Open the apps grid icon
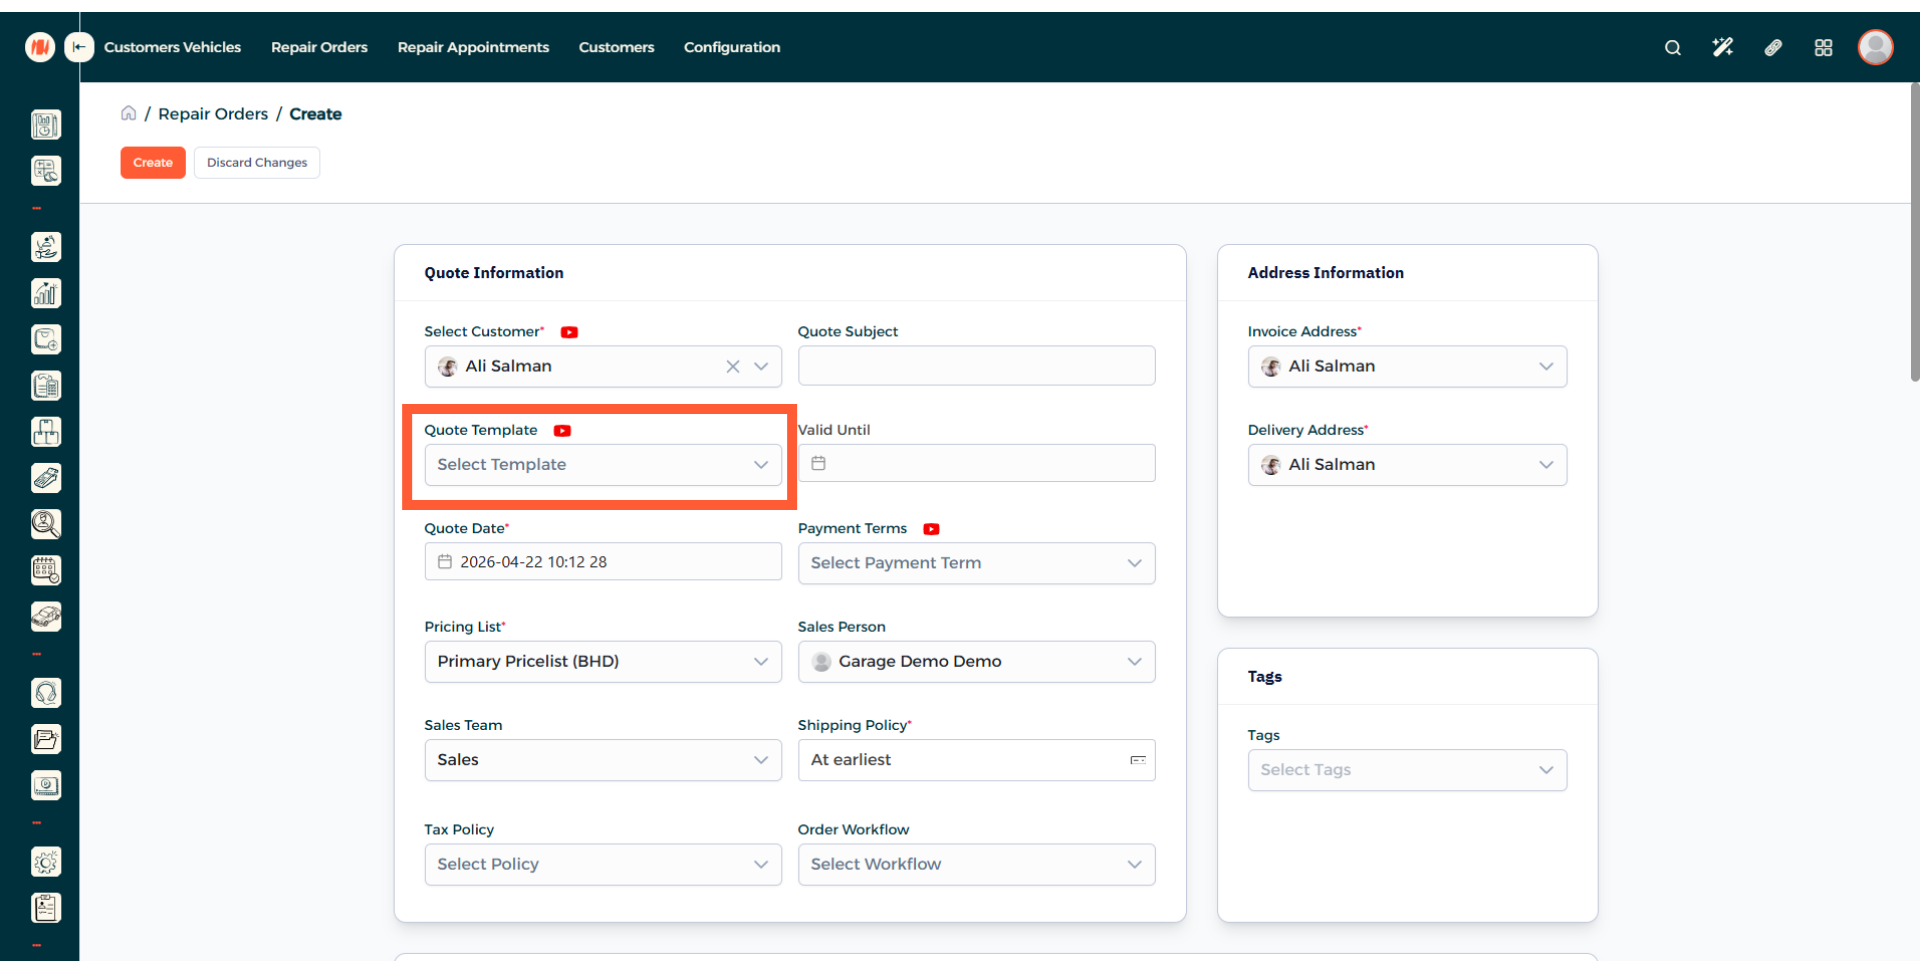 pos(1823,47)
